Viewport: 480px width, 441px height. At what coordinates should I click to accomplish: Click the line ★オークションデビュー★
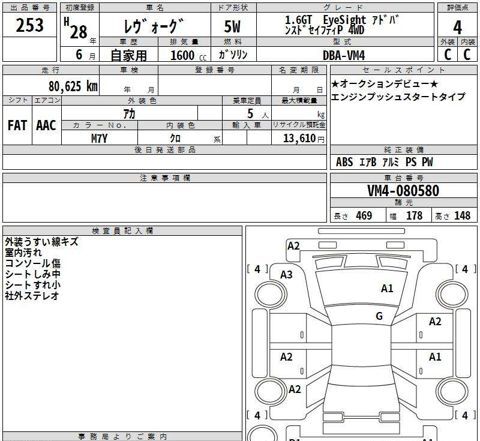tap(385, 84)
